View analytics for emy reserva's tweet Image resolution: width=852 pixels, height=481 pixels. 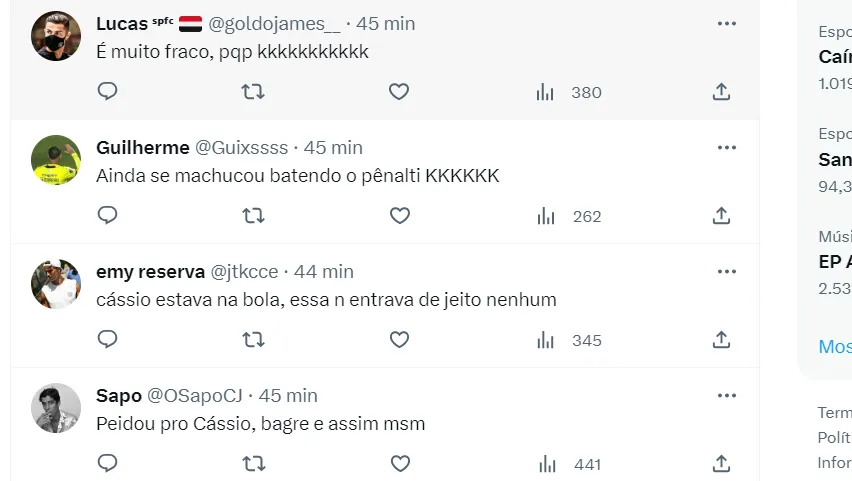[x=545, y=340]
